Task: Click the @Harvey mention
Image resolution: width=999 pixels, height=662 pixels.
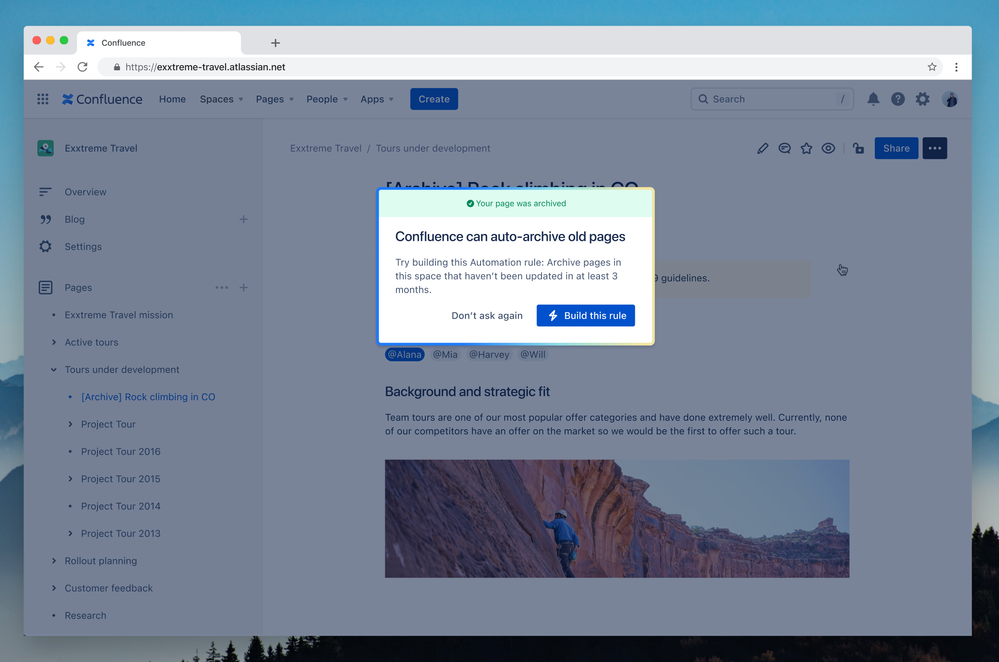Action: (489, 354)
